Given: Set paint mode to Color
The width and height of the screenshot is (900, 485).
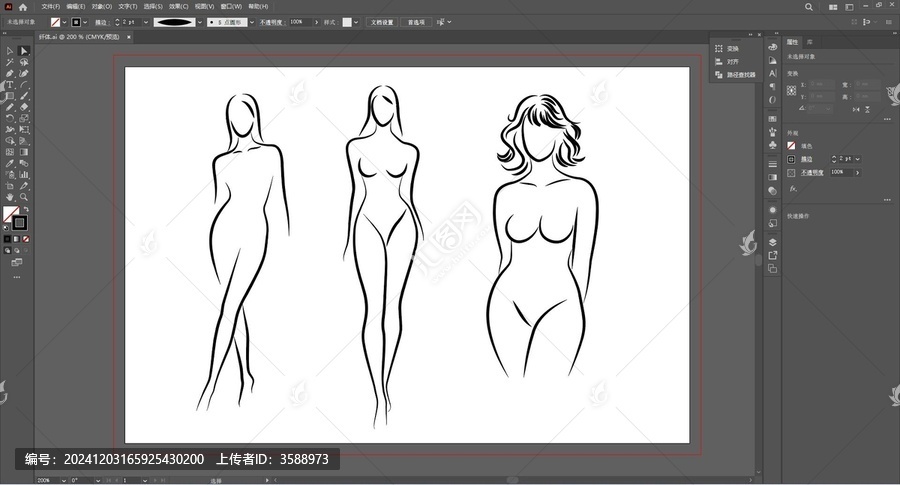Looking at the screenshot, I should pyautogui.click(x=7, y=239).
